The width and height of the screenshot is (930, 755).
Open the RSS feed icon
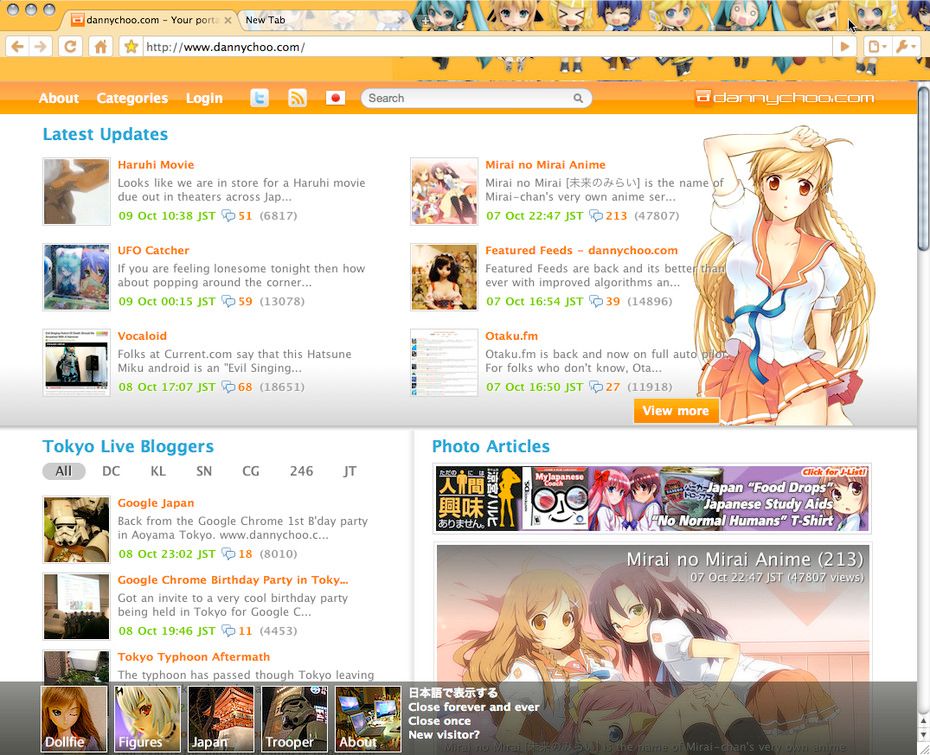[x=297, y=98]
